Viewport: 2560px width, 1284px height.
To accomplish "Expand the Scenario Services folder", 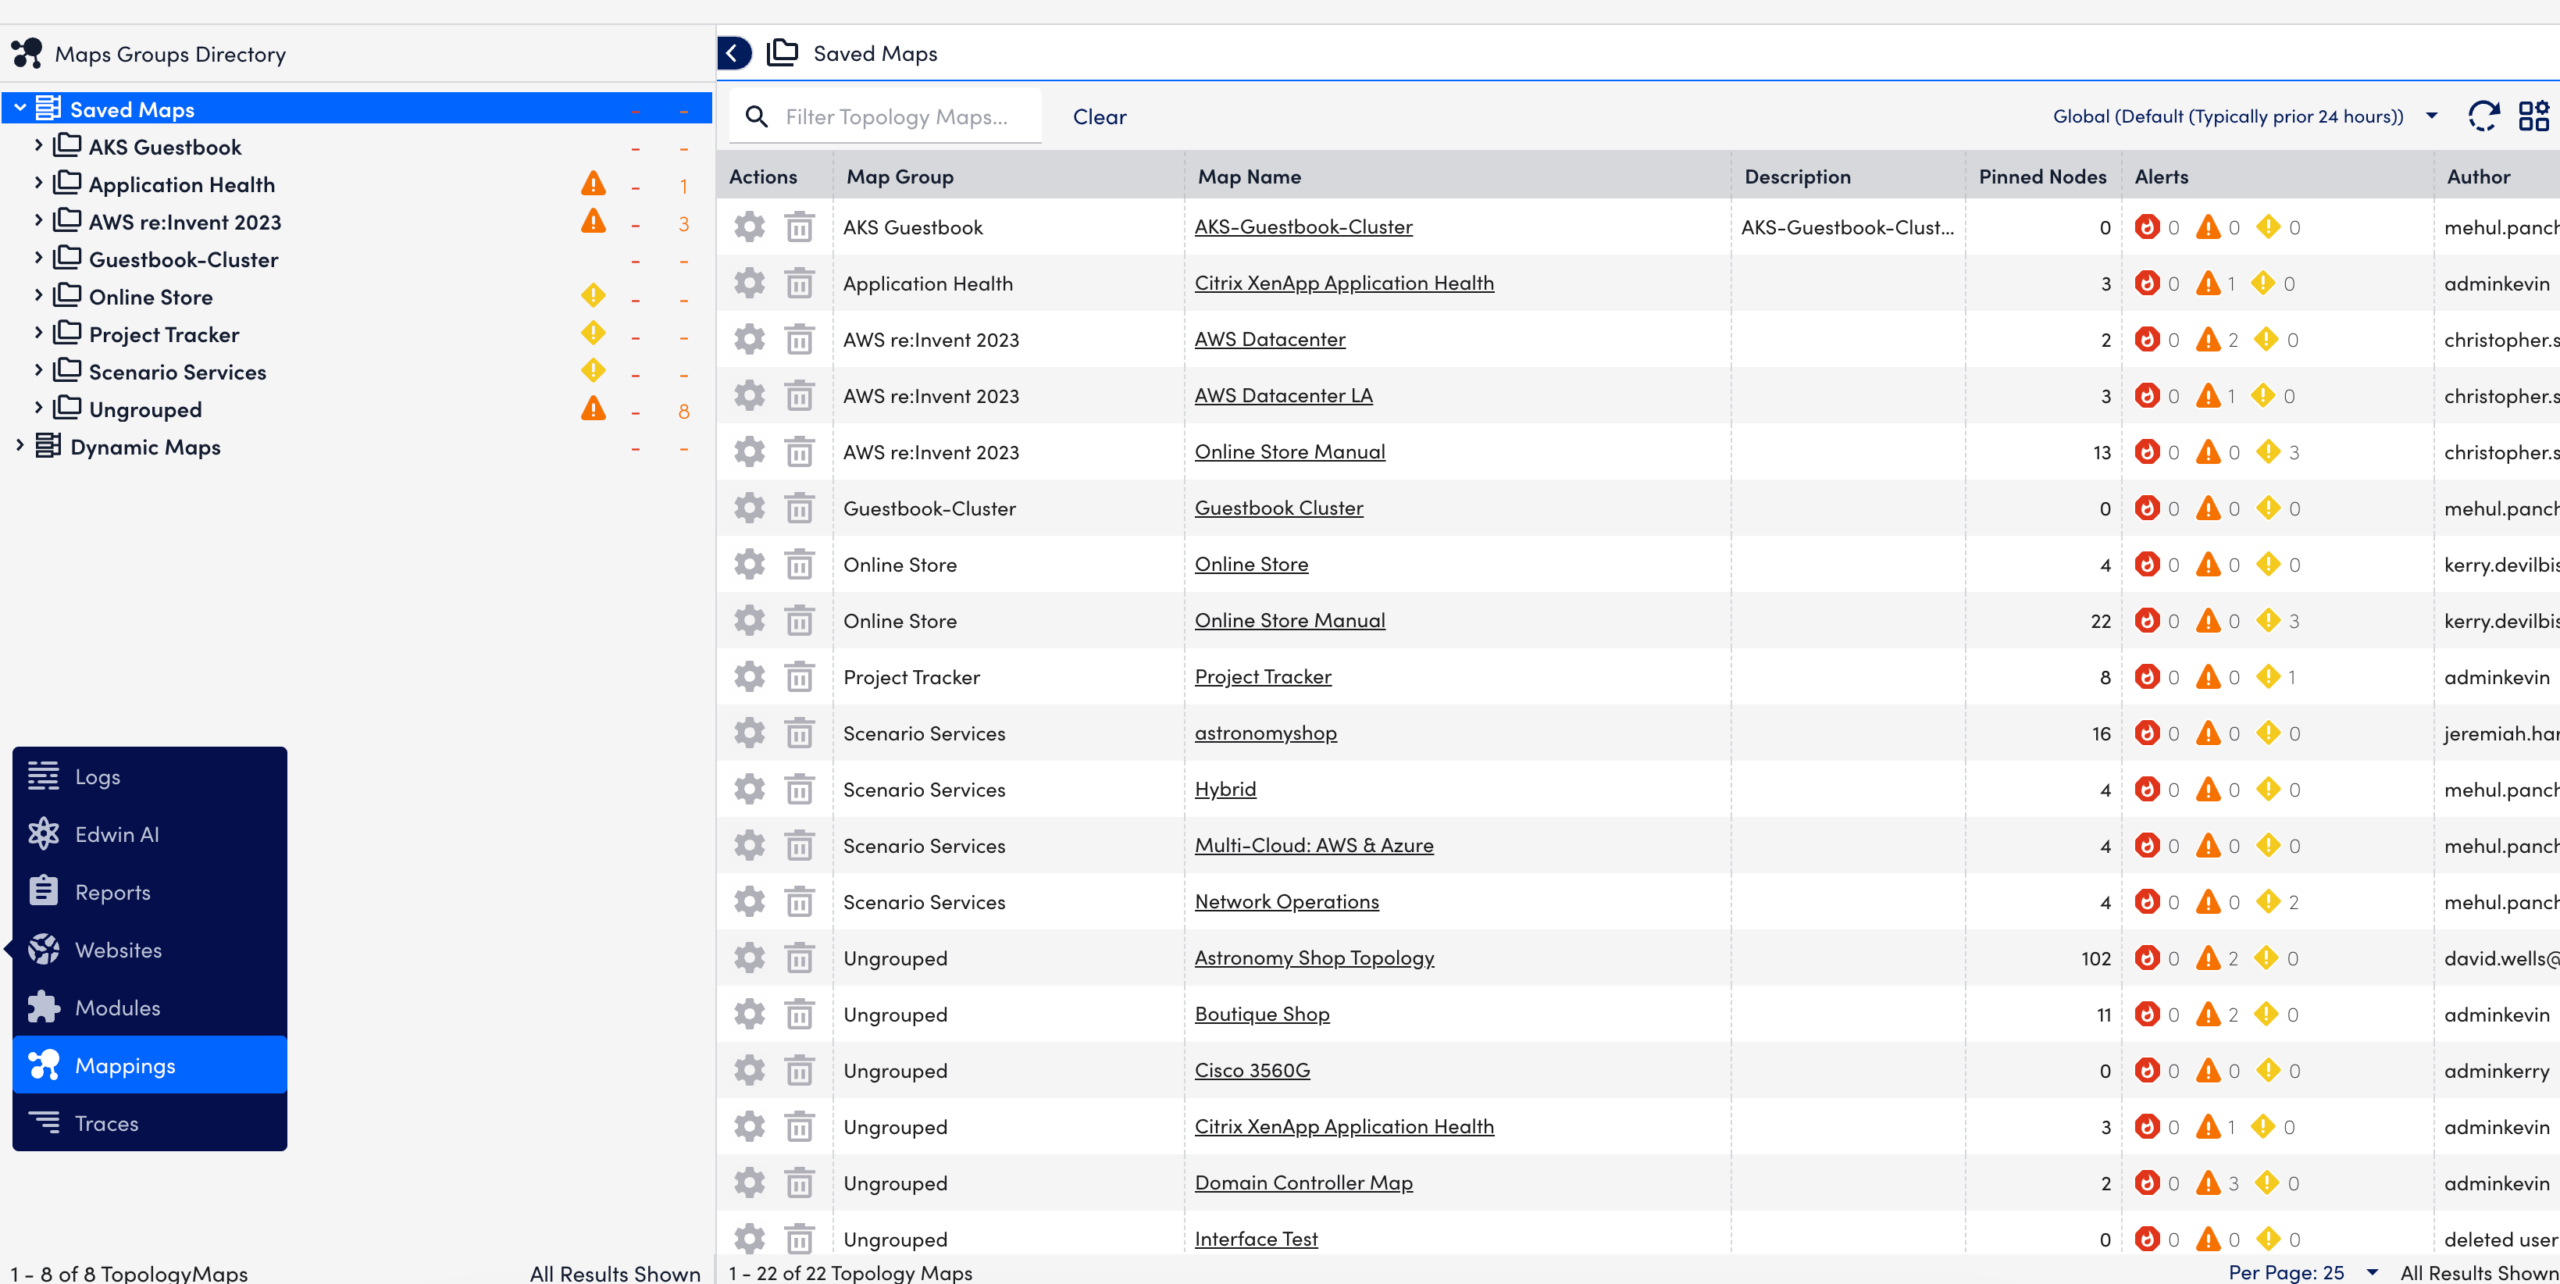I will pos(38,371).
